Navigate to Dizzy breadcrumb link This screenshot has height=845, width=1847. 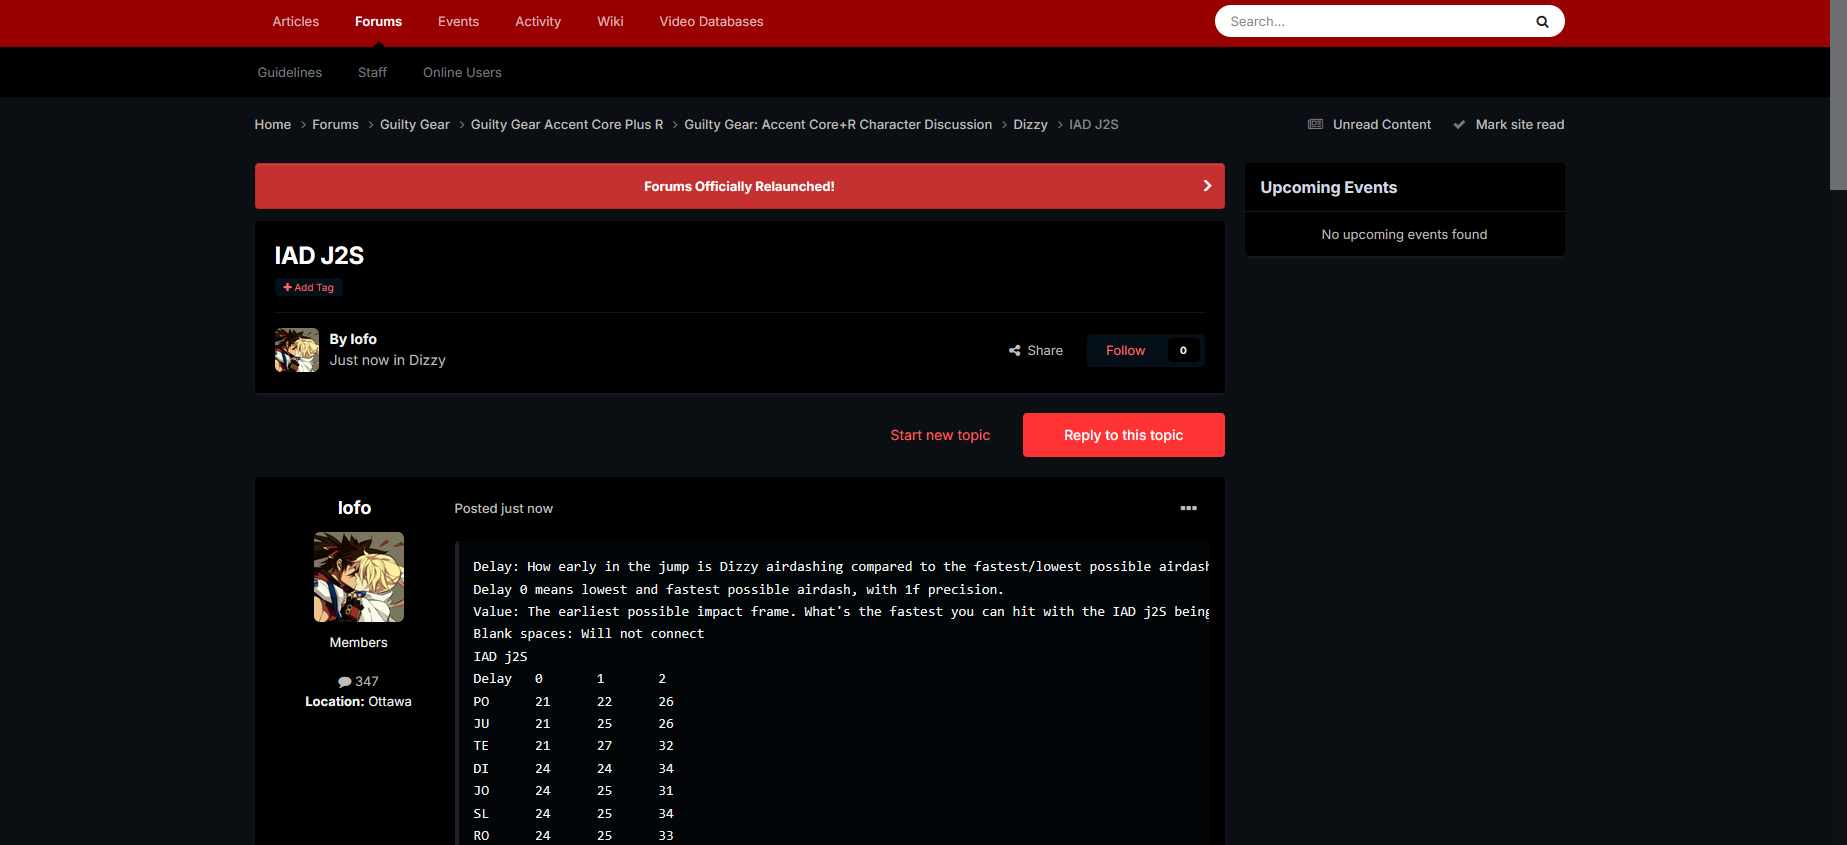pyautogui.click(x=1030, y=125)
